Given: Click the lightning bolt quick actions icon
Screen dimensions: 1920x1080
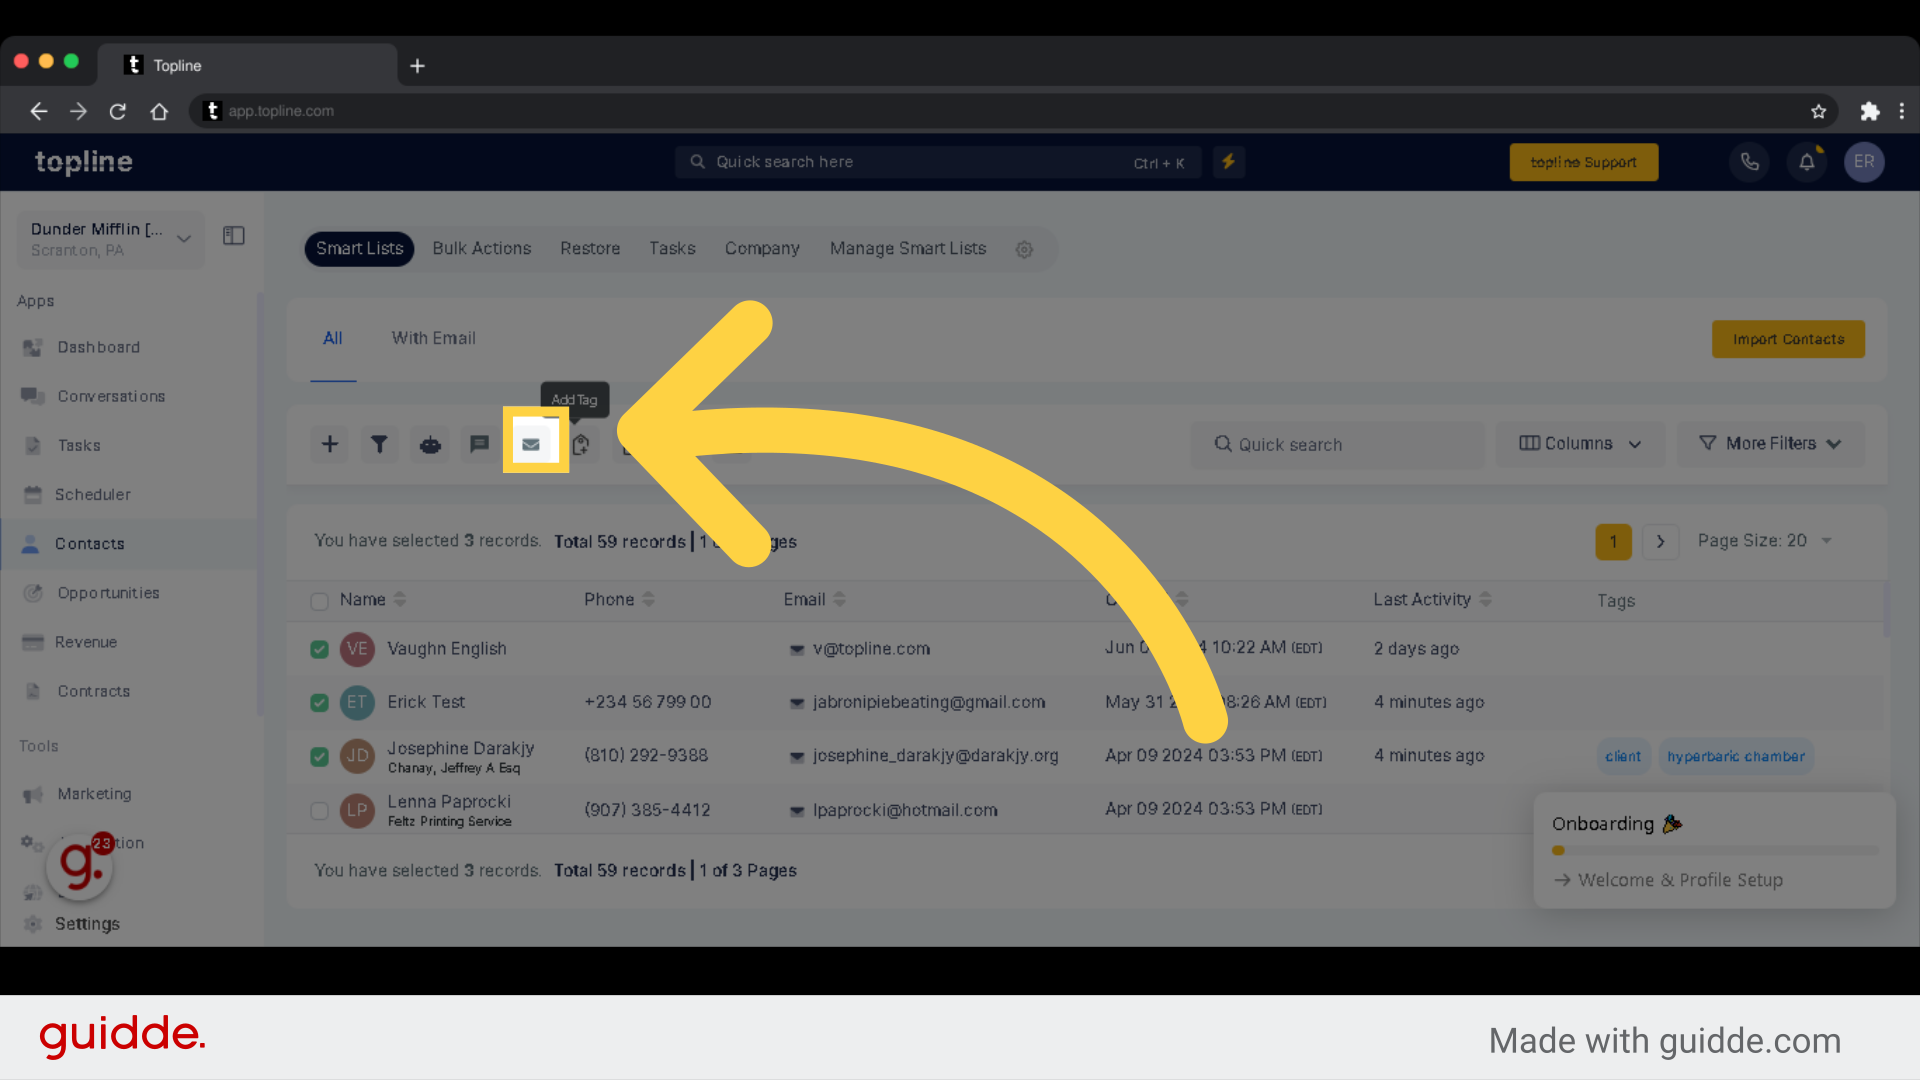Looking at the screenshot, I should point(1228,161).
